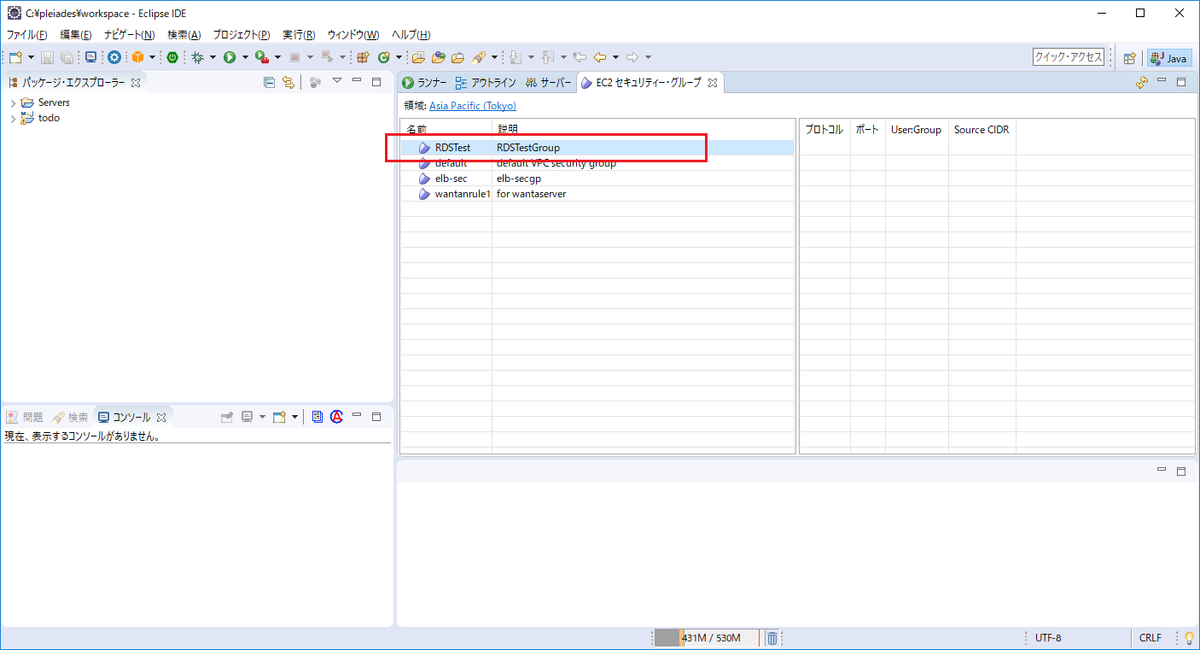Click the New Java Package toolbar icon
This screenshot has width=1200, height=650.
coord(361,58)
